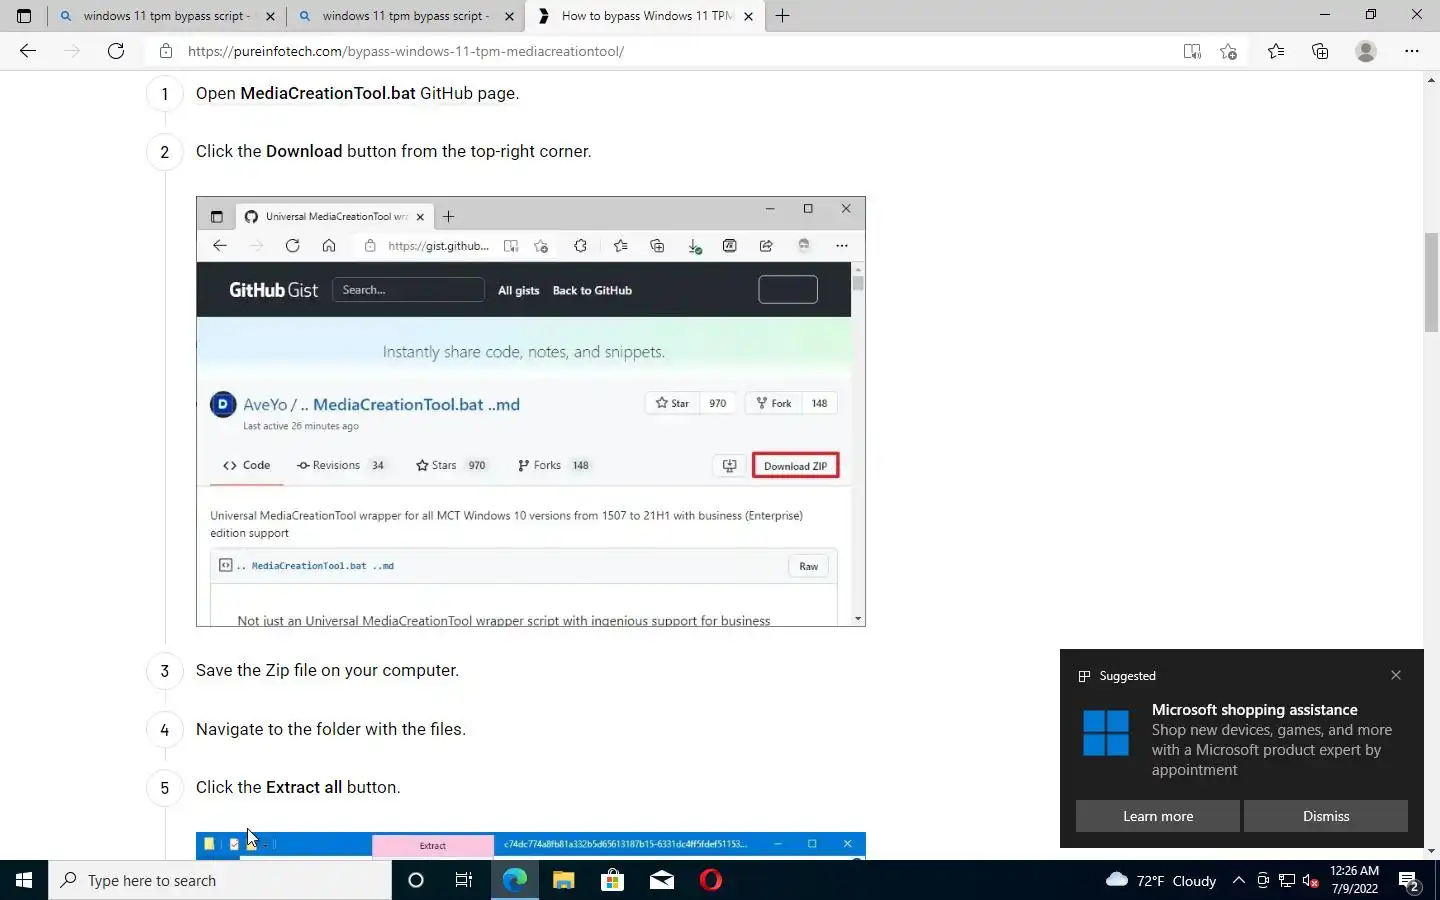Switch to second windows 11 tpm bypass script tab
This screenshot has width=1440, height=900.
tap(405, 16)
